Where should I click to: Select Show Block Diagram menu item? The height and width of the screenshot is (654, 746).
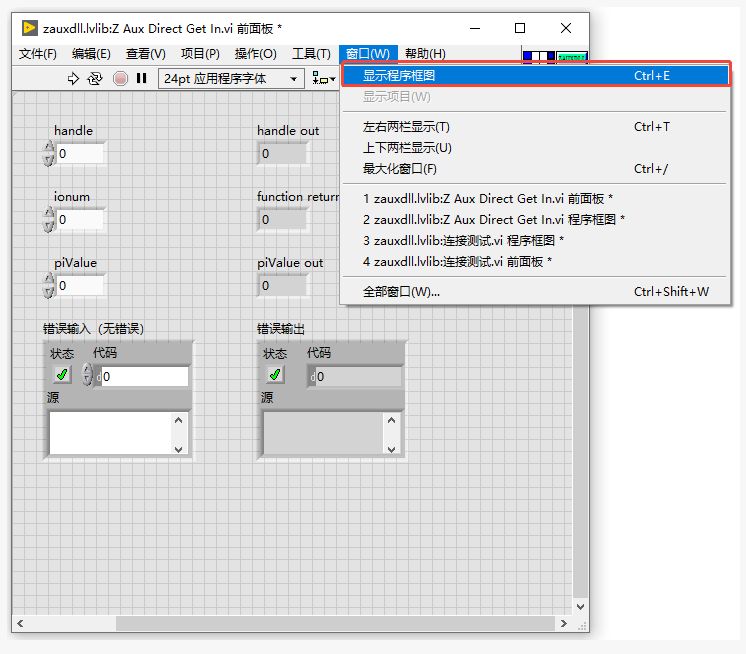point(399,75)
